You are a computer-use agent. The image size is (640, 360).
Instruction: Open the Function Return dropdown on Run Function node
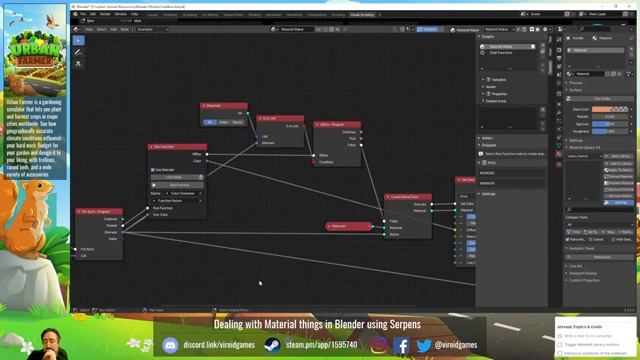177,201
